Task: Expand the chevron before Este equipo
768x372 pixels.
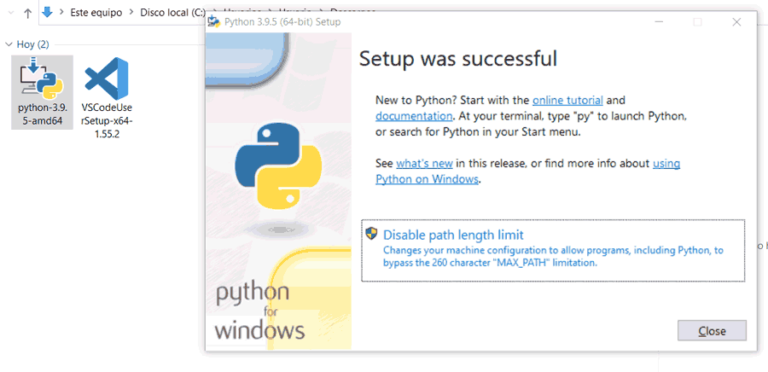Action: click(x=62, y=13)
